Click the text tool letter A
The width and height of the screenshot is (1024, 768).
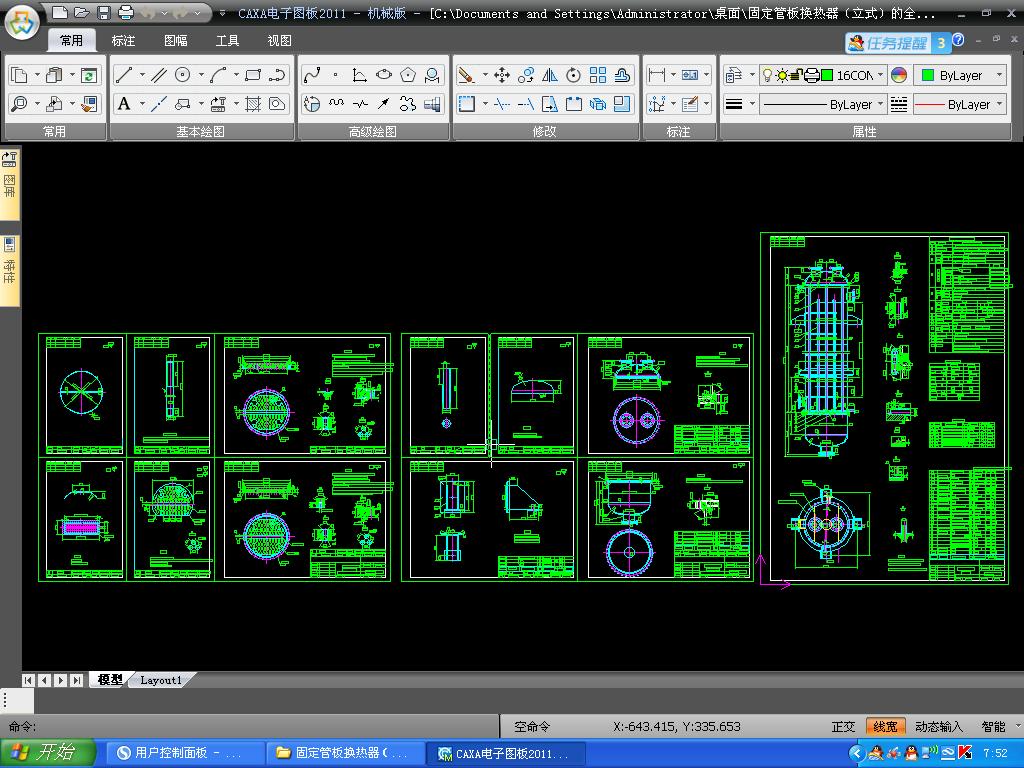[124, 104]
